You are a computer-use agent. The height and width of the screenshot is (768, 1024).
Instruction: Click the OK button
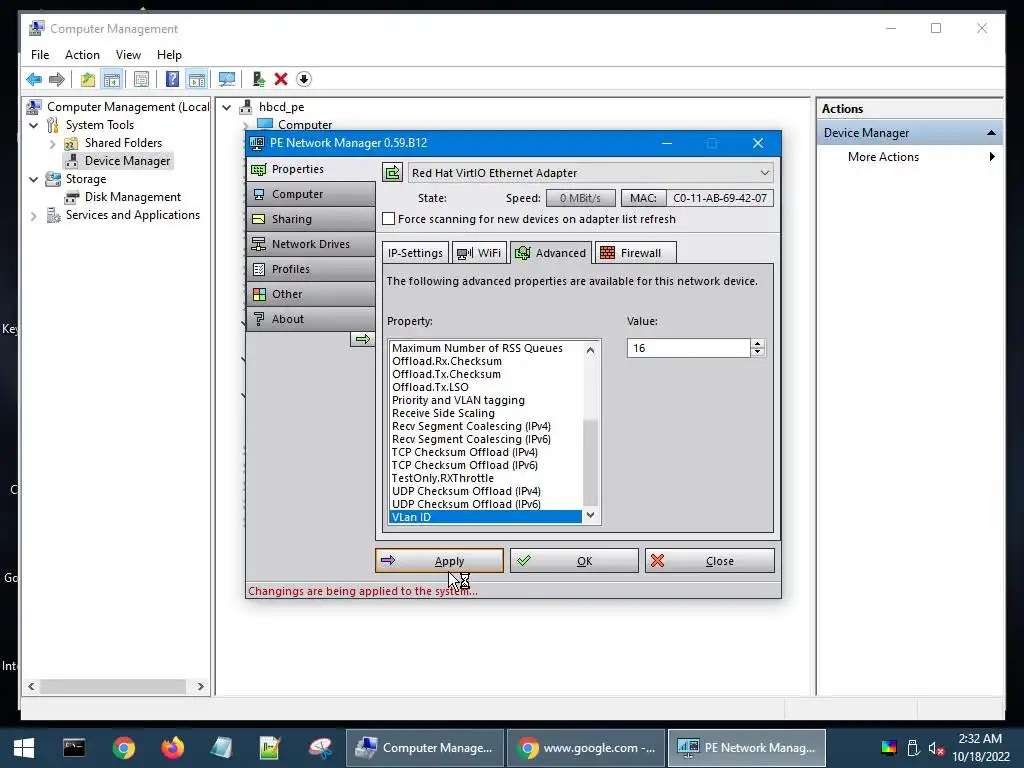(574, 561)
